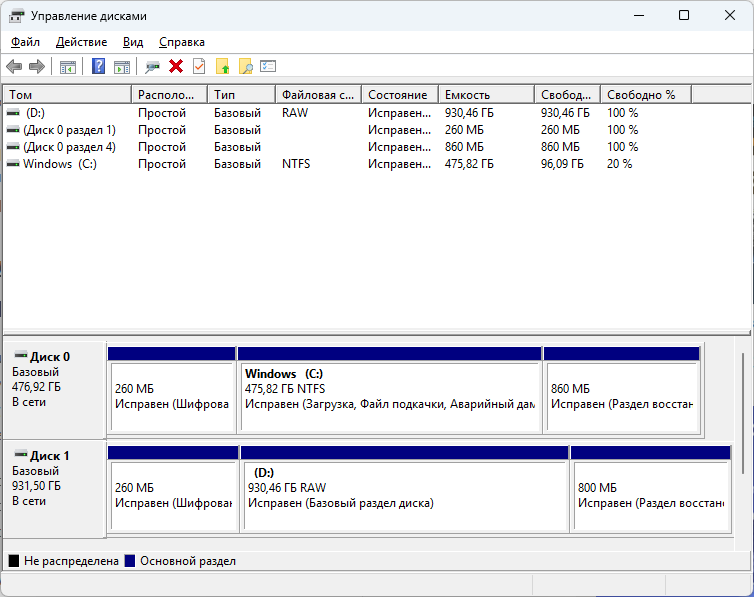This screenshot has width=754, height=597.
Task: Open the view settings checklist icon
Action: pos(268,66)
